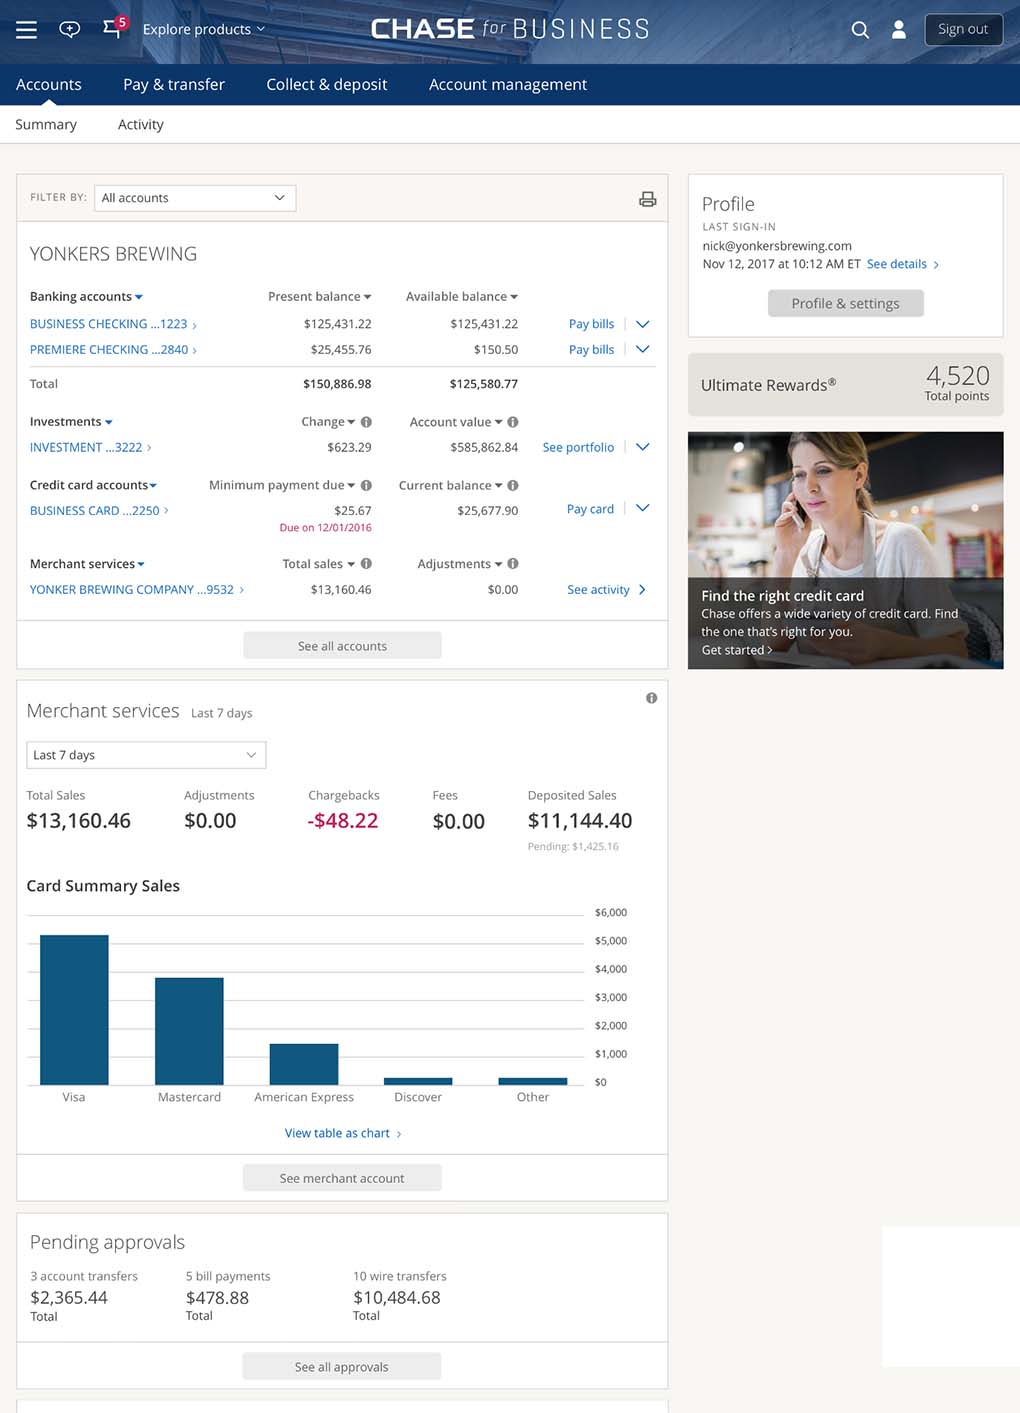Expand Explore products dropdown

point(204,29)
